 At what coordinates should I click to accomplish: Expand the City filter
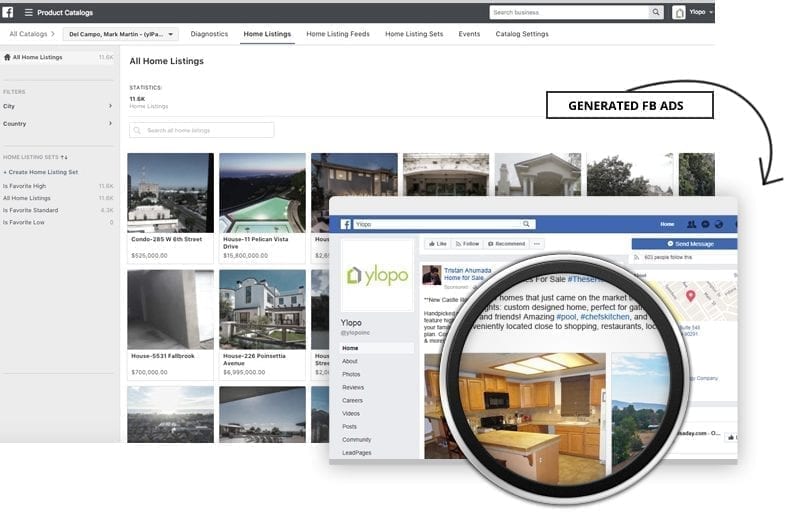(59, 106)
